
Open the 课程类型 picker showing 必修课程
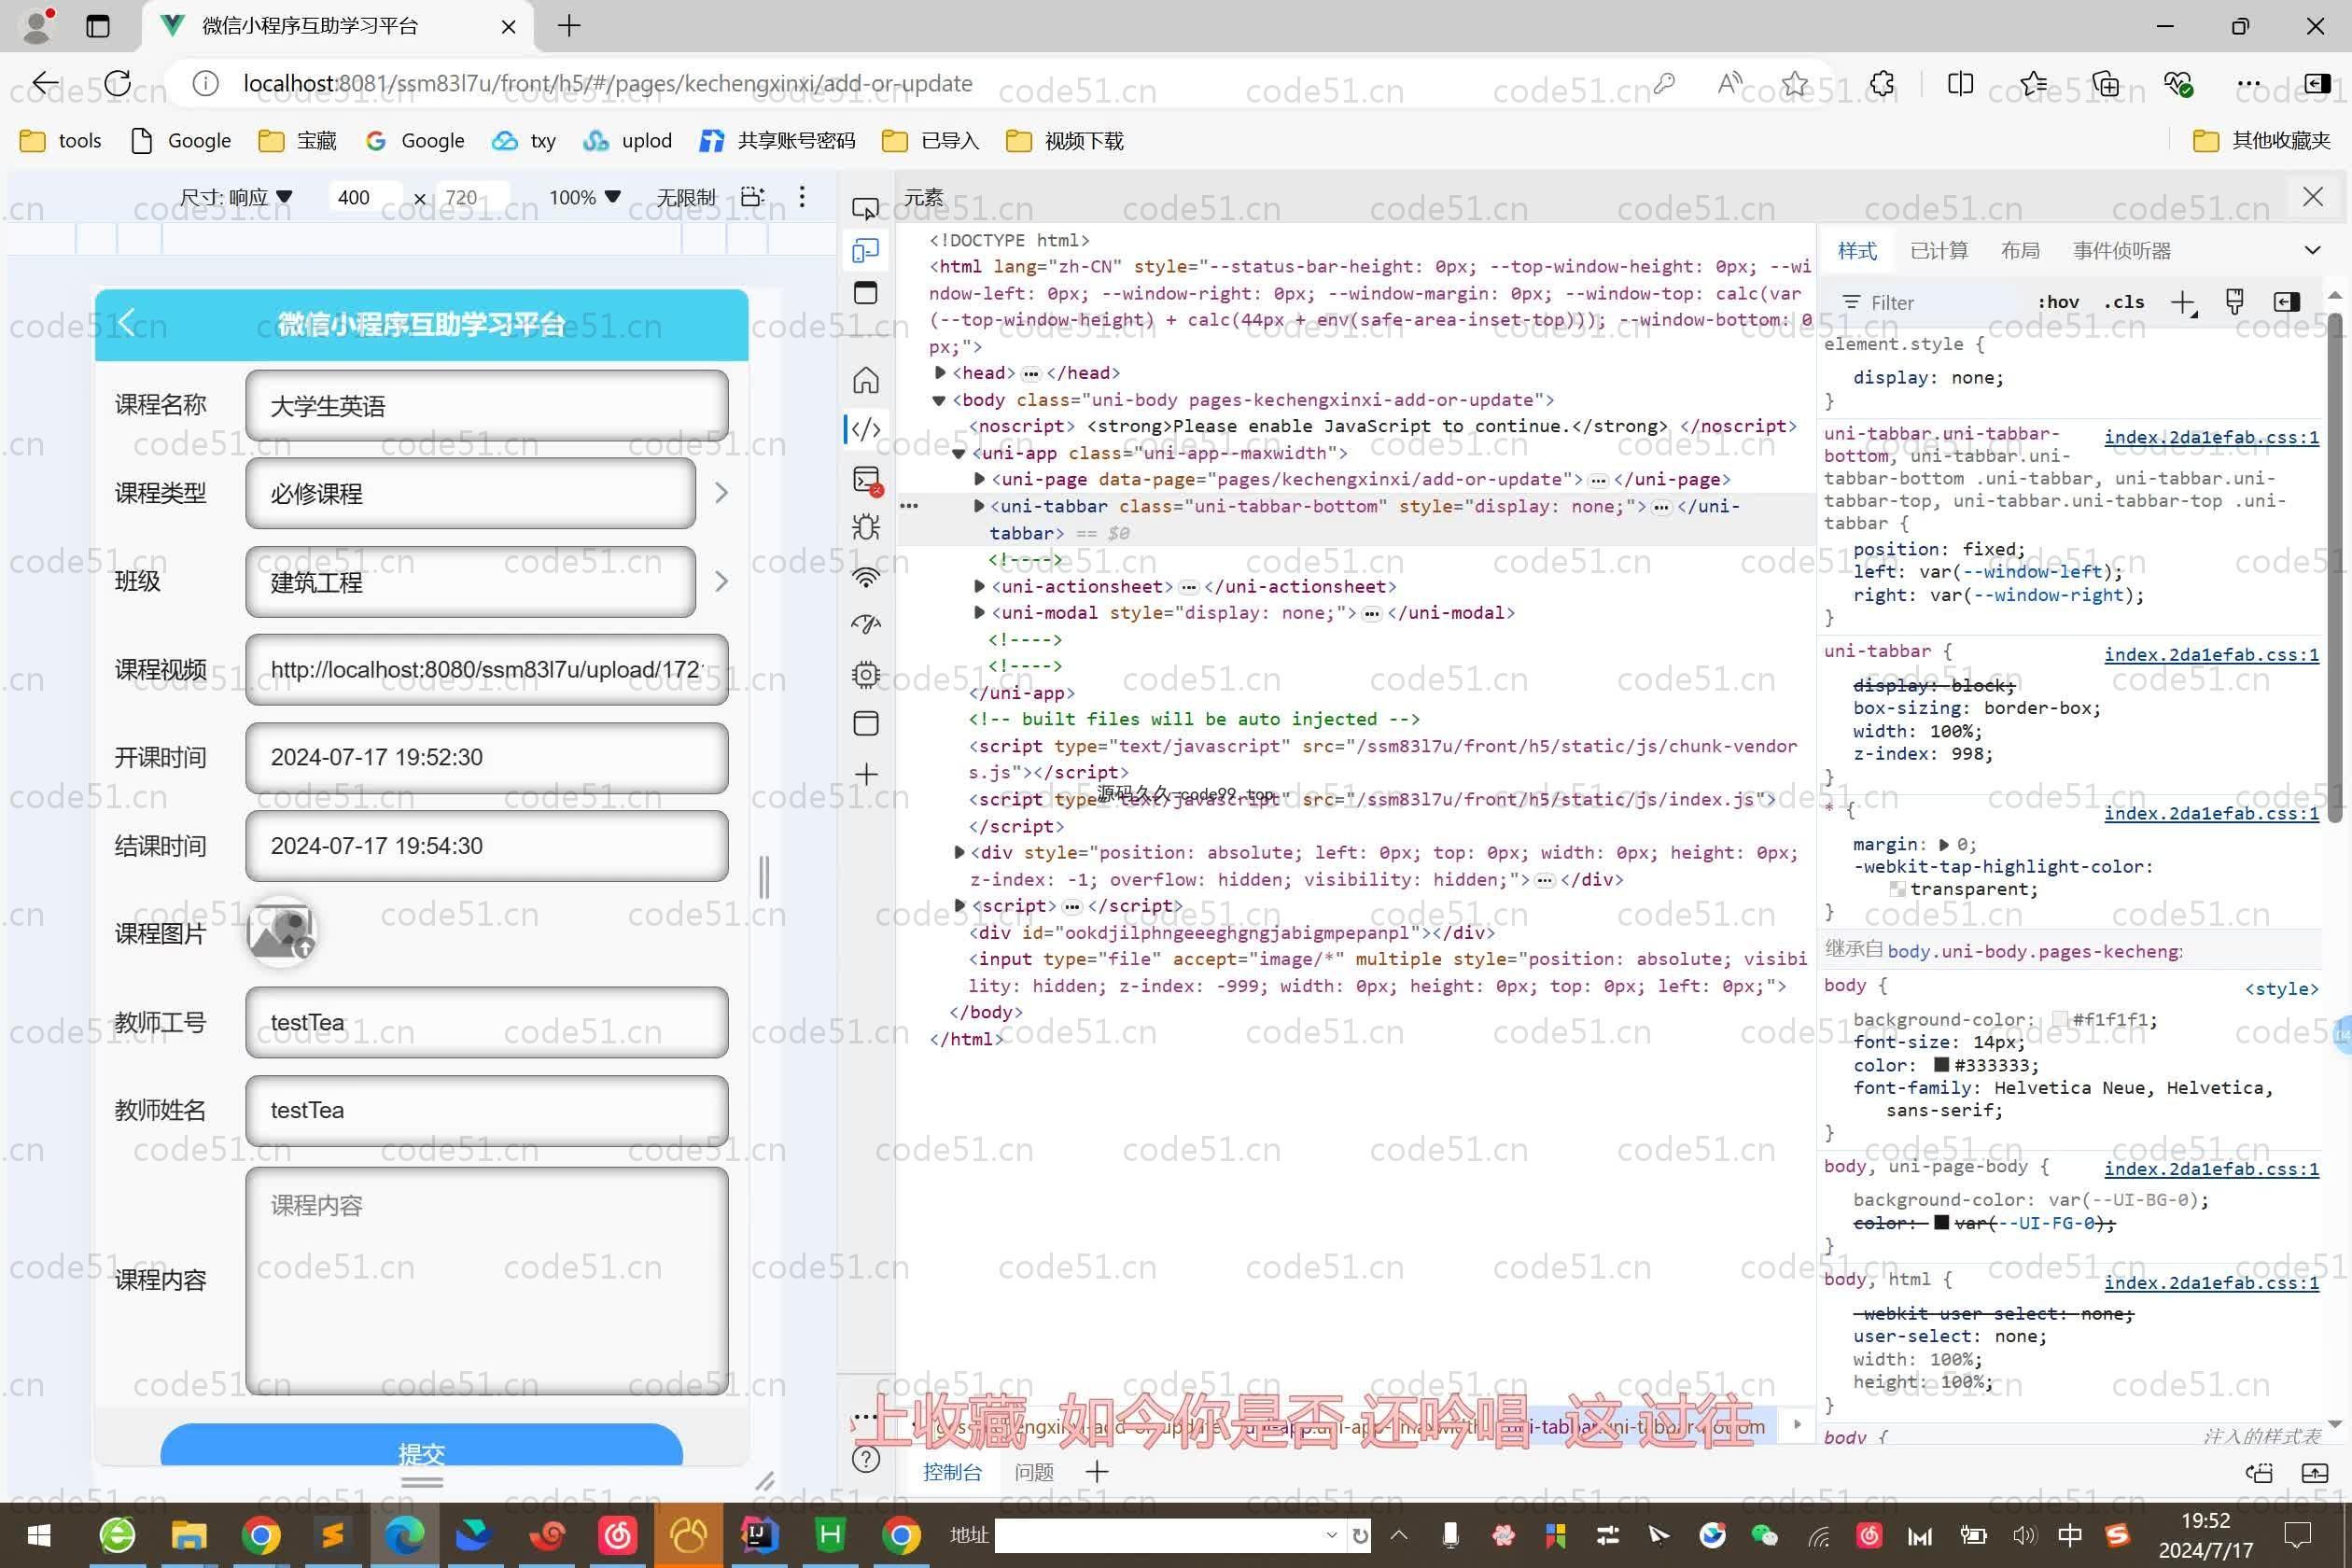click(x=470, y=493)
